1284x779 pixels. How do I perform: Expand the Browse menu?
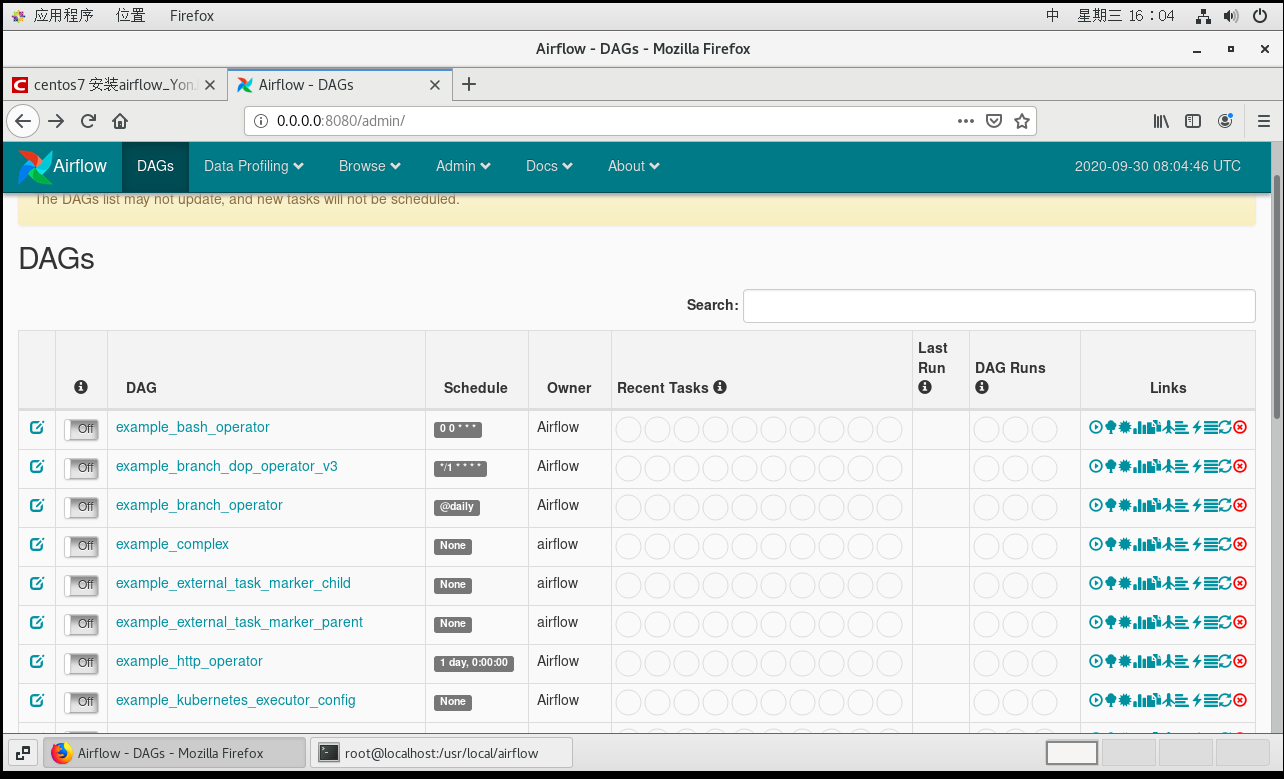click(370, 166)
